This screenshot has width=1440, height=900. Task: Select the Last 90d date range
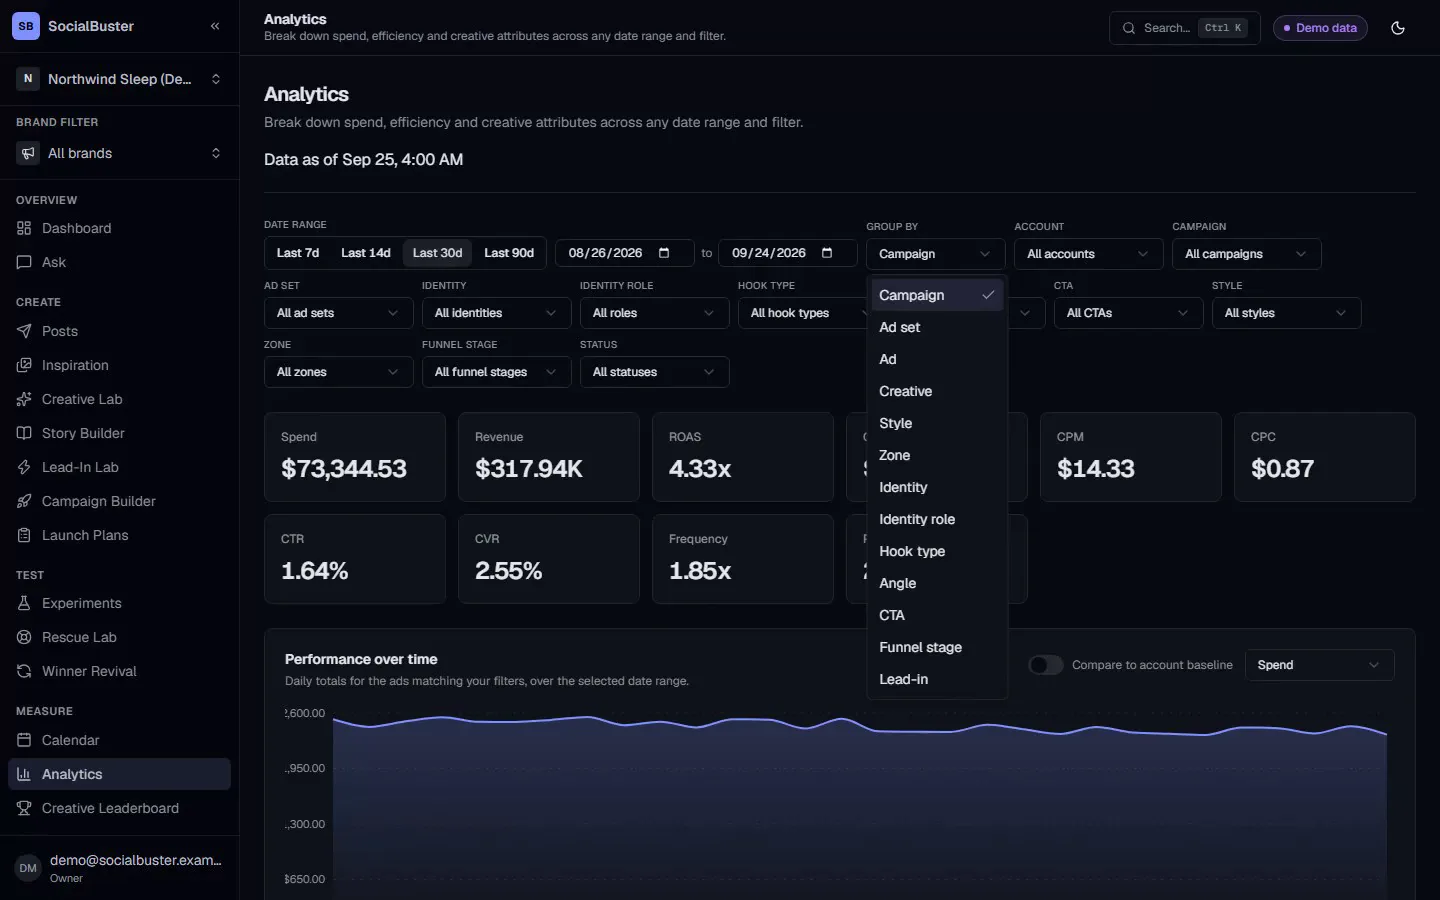(509, 253)
